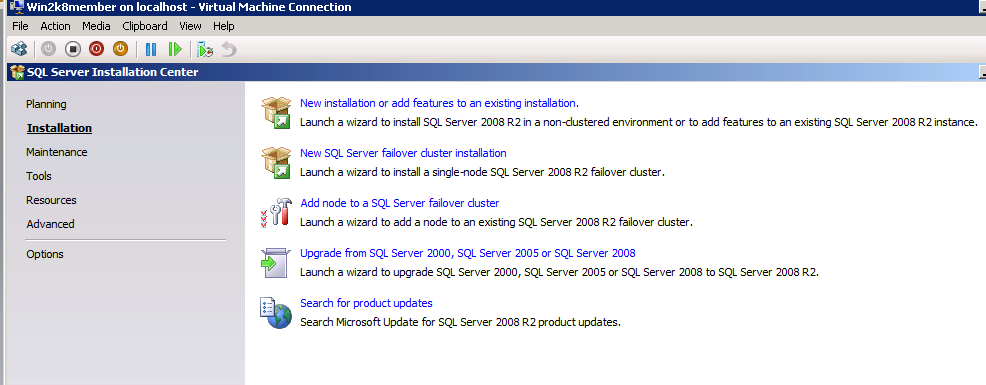Turn off the virtual machine with the stop icon

click(x=73, y=48)
